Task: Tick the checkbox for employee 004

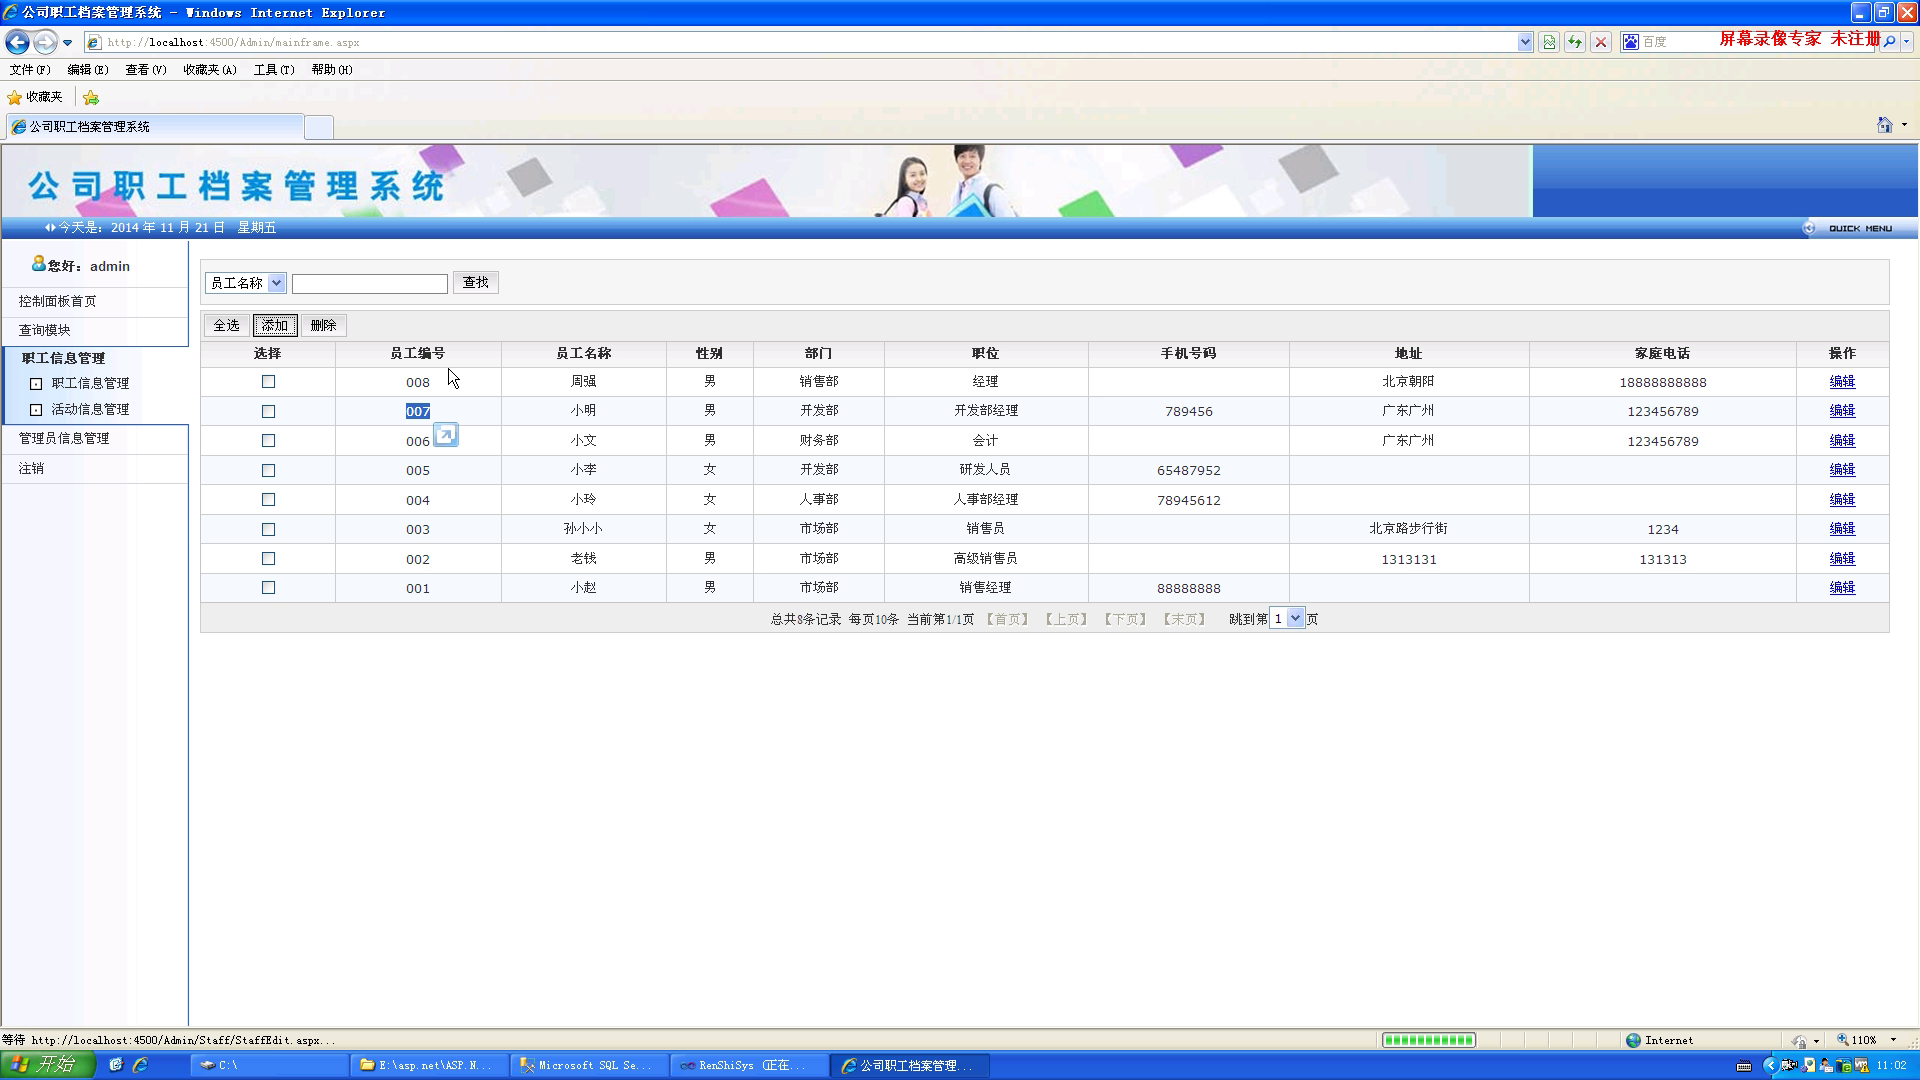Action: (x=268, y=499)
